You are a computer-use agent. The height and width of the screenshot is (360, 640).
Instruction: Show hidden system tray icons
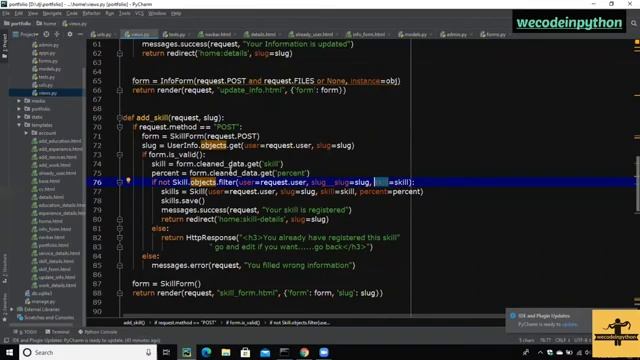click(x=540, y=352)
